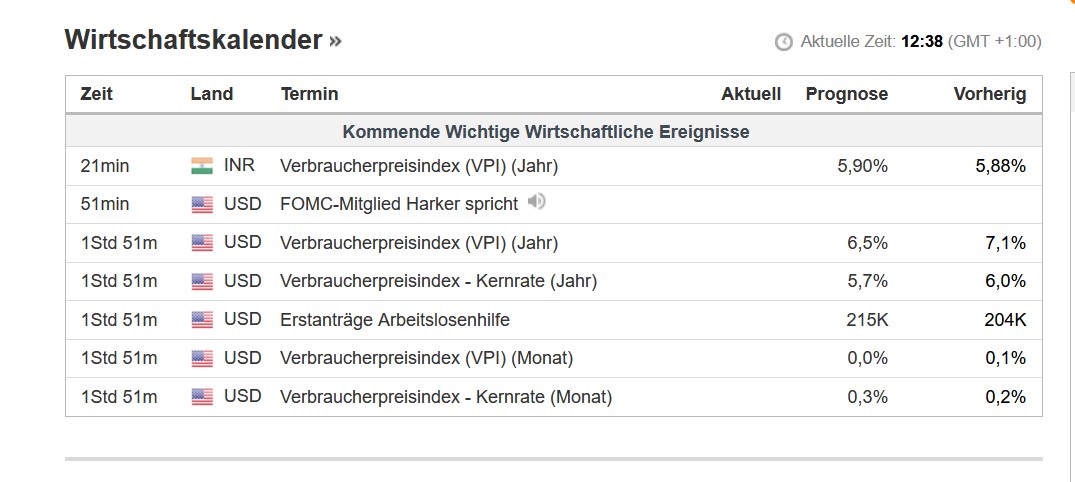The image size is (1075, 482).
Task: Click the US flag in the FOMC-Mitglied Harker row
Action: [x=202, y=204]
